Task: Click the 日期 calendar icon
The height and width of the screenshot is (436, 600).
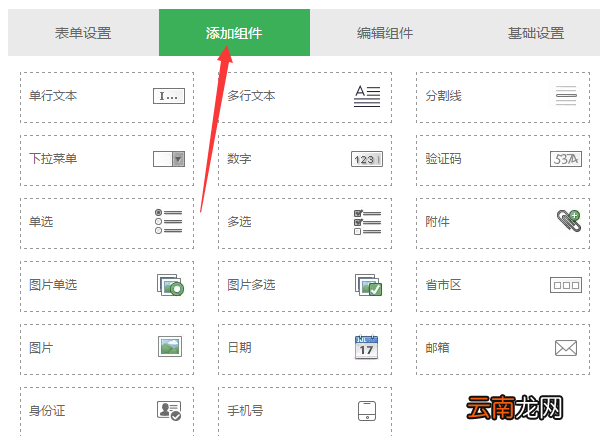Action: 367,347
